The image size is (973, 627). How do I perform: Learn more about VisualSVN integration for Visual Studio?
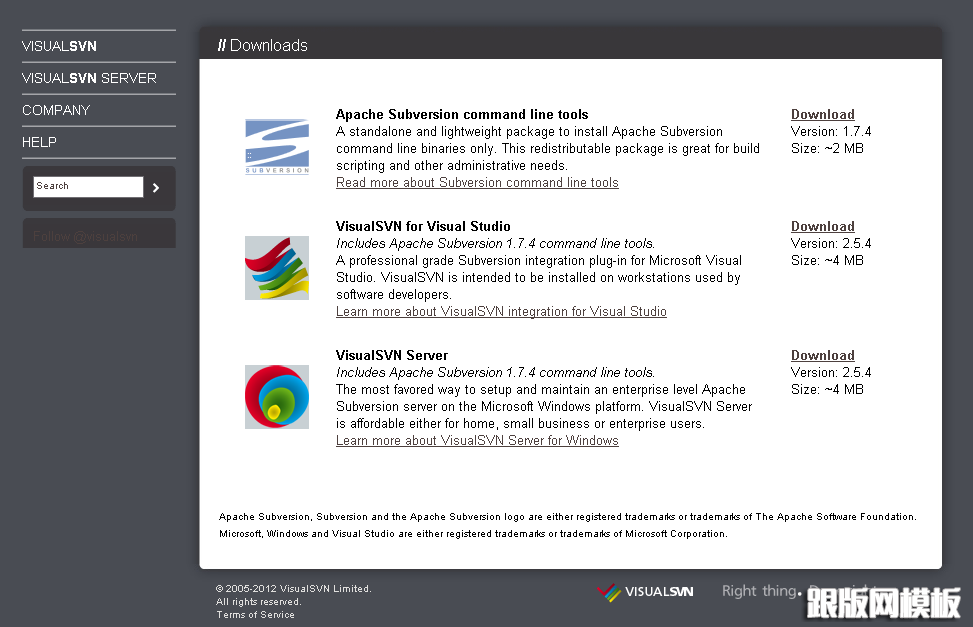[x=501, y=312]
